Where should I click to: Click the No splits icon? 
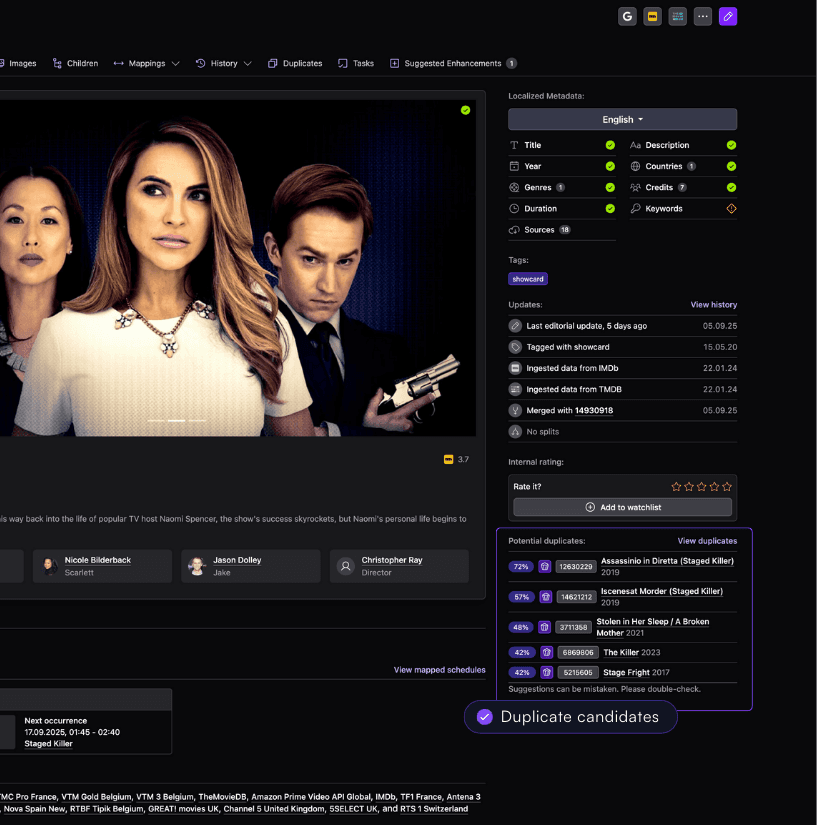click(515, 431)
